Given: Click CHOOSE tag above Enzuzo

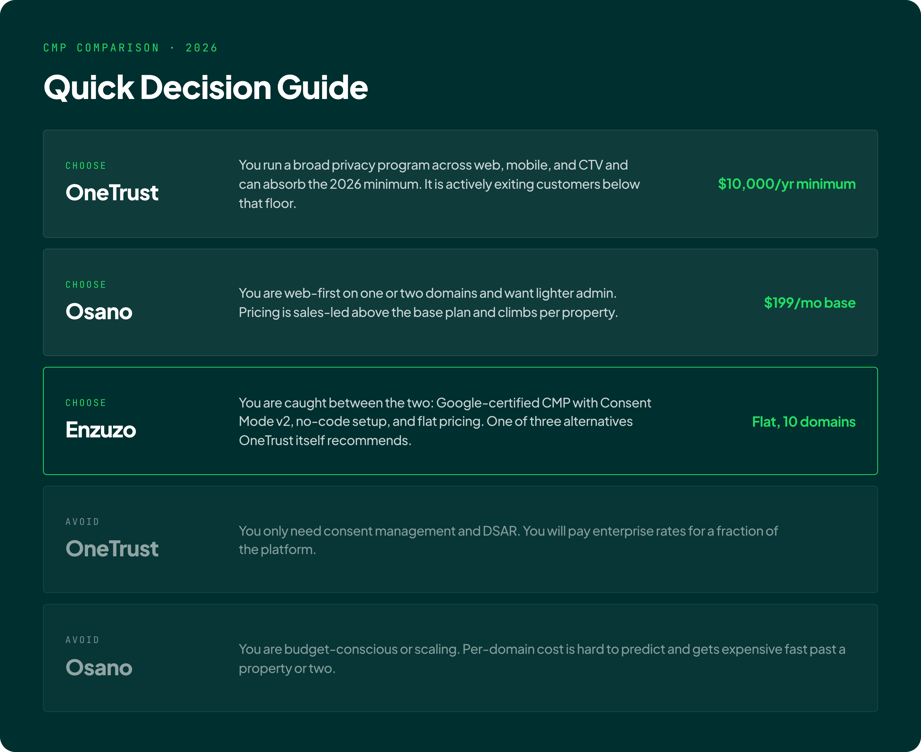Looking at the screenshot, I should coord(86,402).
